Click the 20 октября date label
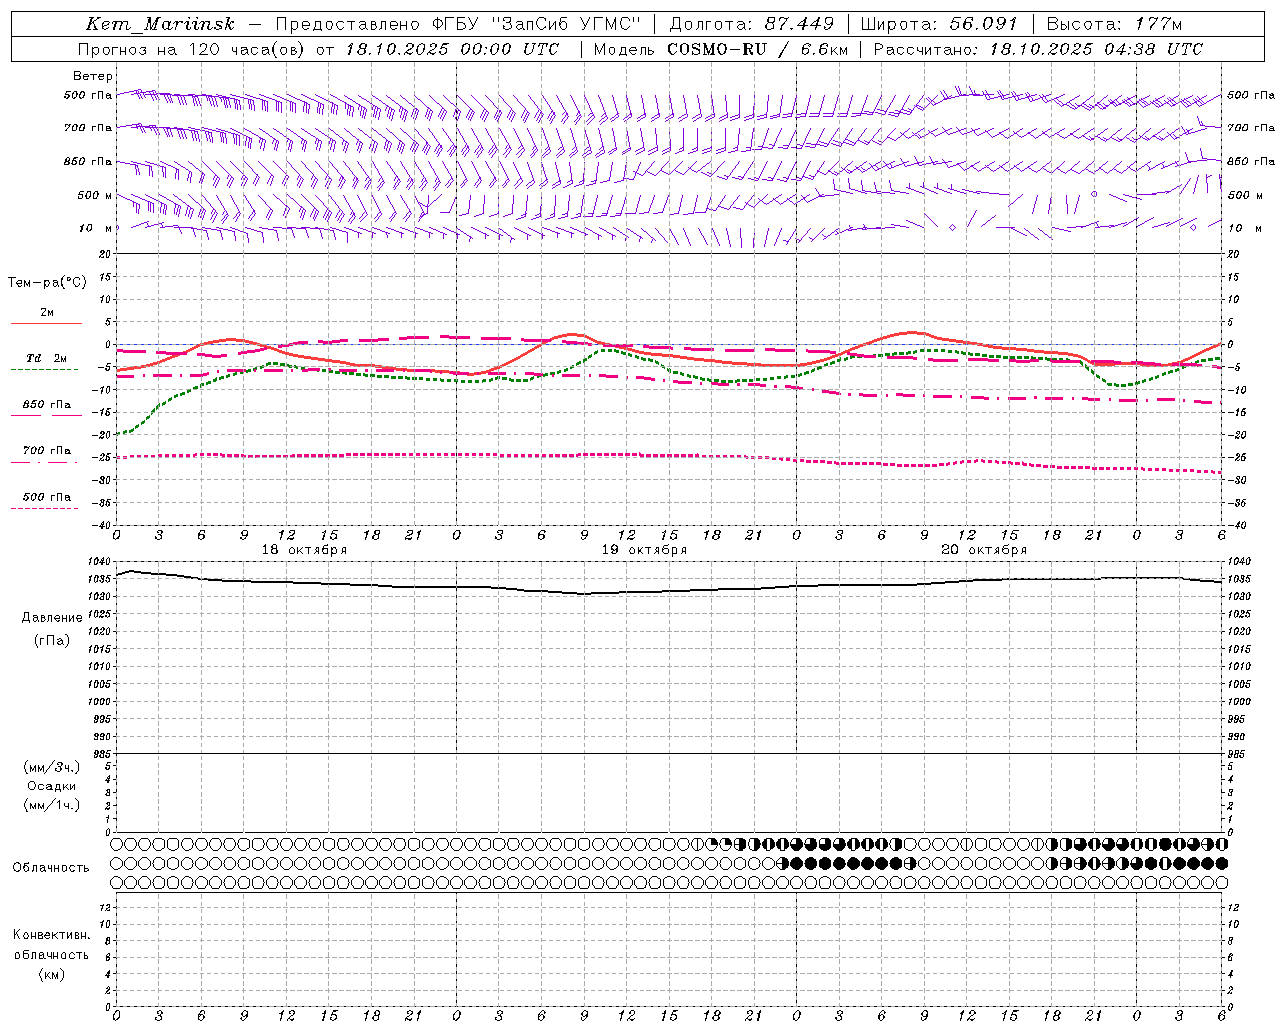The image size is (1280, 1024). pos(984,550)
